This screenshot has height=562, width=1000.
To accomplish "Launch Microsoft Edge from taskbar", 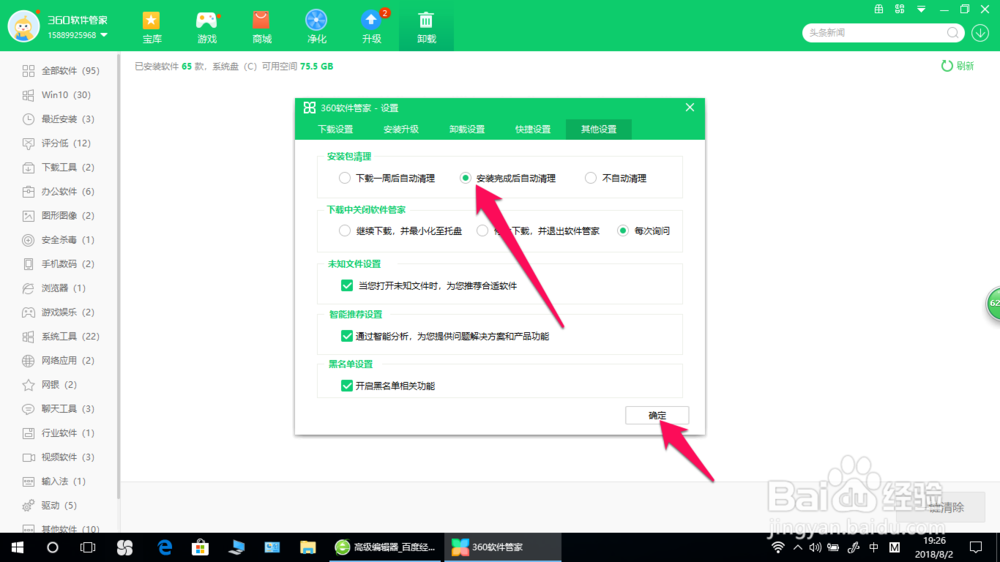I will click(x=165, y=547).
